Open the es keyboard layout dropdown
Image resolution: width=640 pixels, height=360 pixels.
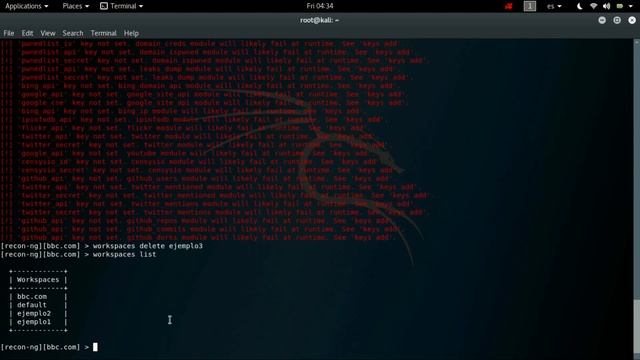(x=554, y=6)
